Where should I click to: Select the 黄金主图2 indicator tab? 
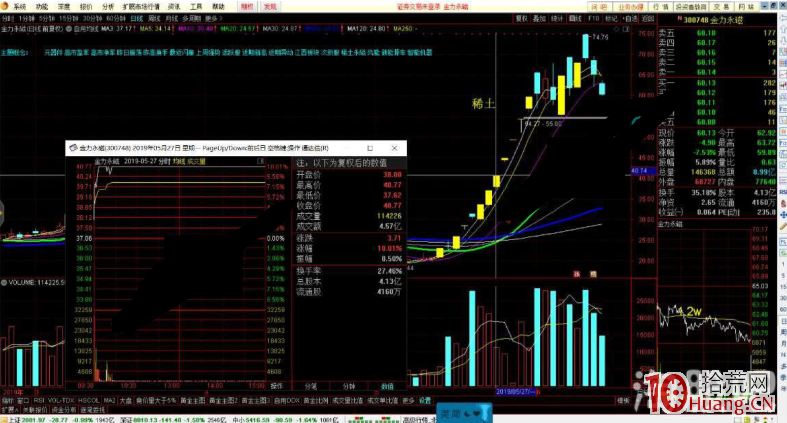[223, 400]
